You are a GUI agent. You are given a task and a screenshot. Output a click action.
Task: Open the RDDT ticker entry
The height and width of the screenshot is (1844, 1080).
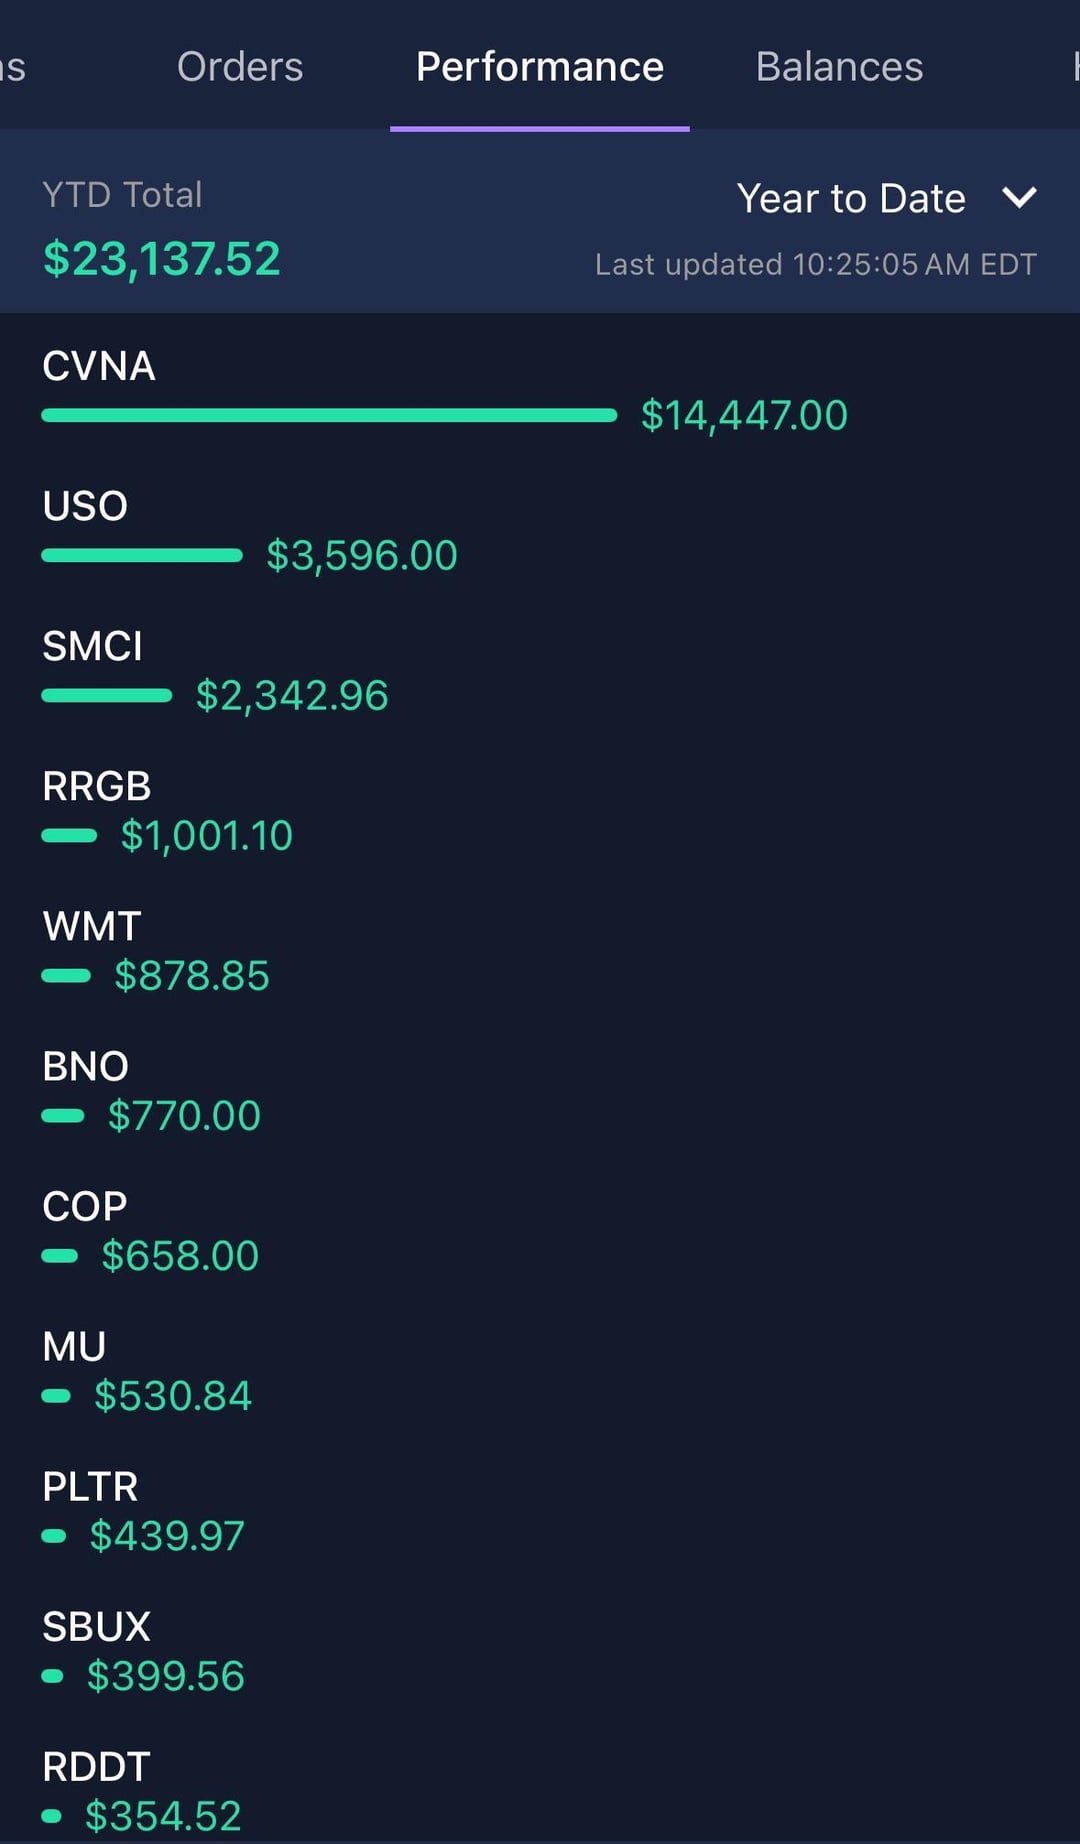click(96, 1766)
